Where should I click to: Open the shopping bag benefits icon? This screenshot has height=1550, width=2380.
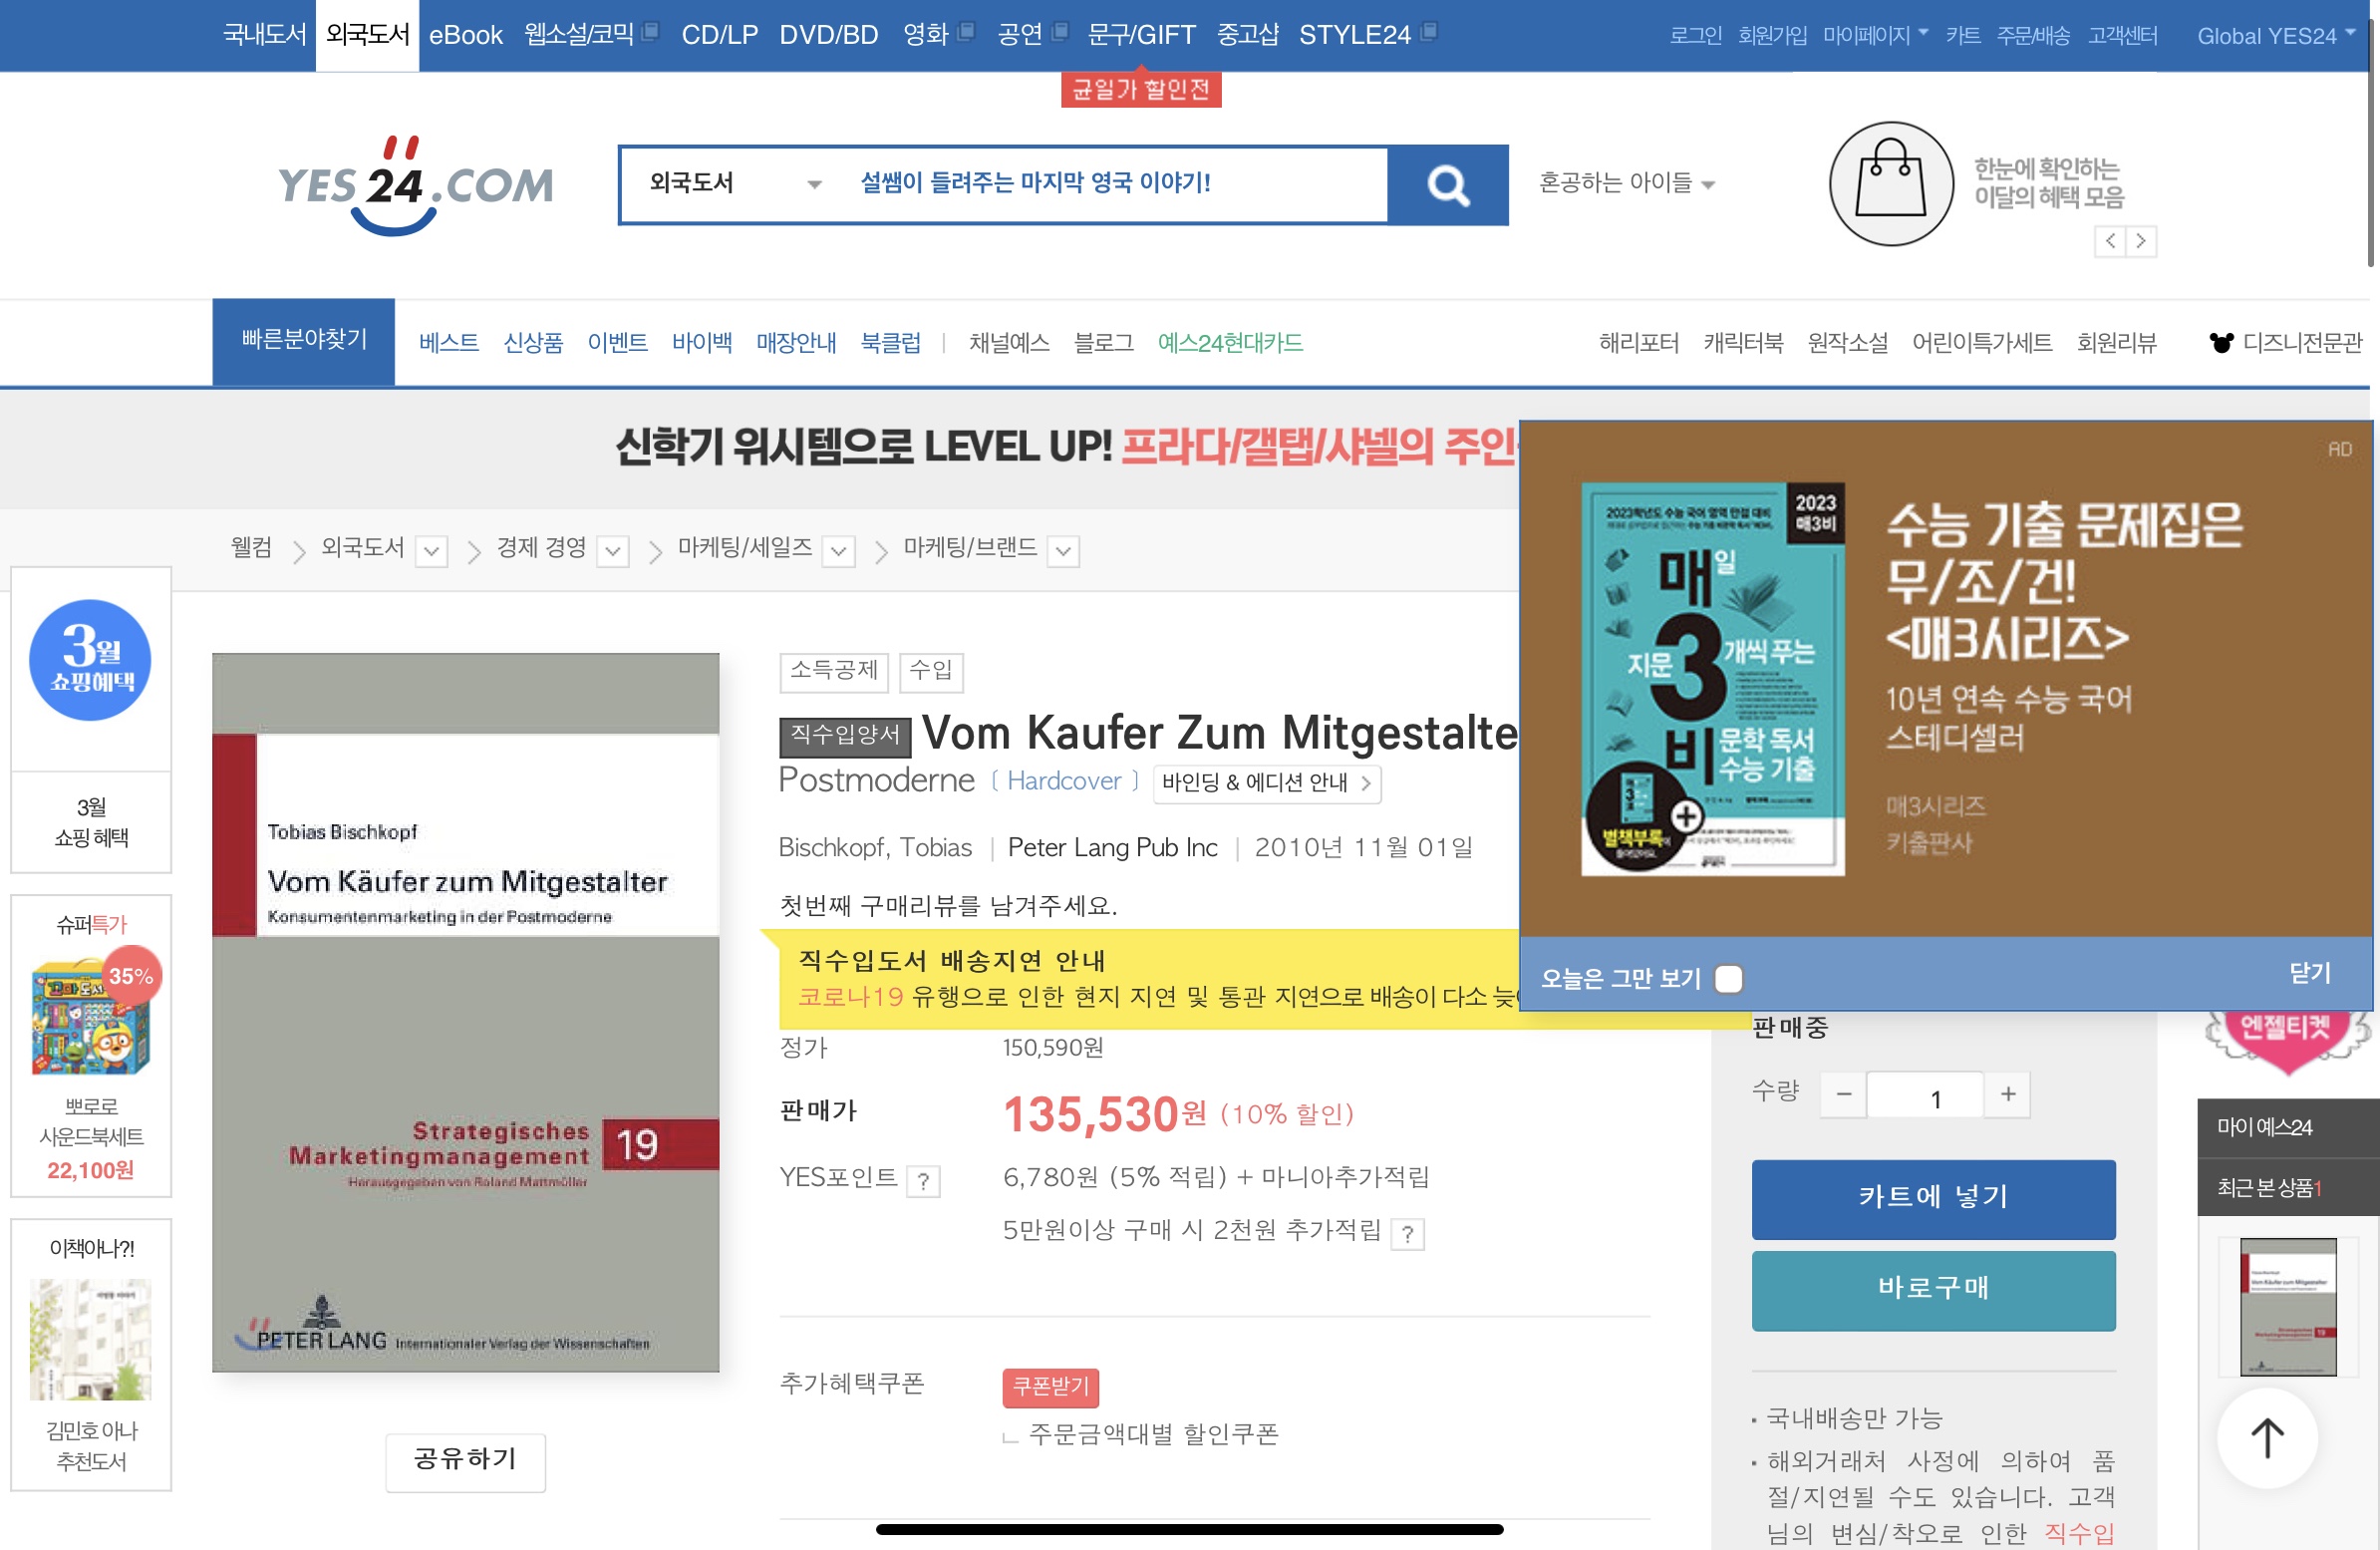point(1890,184)
